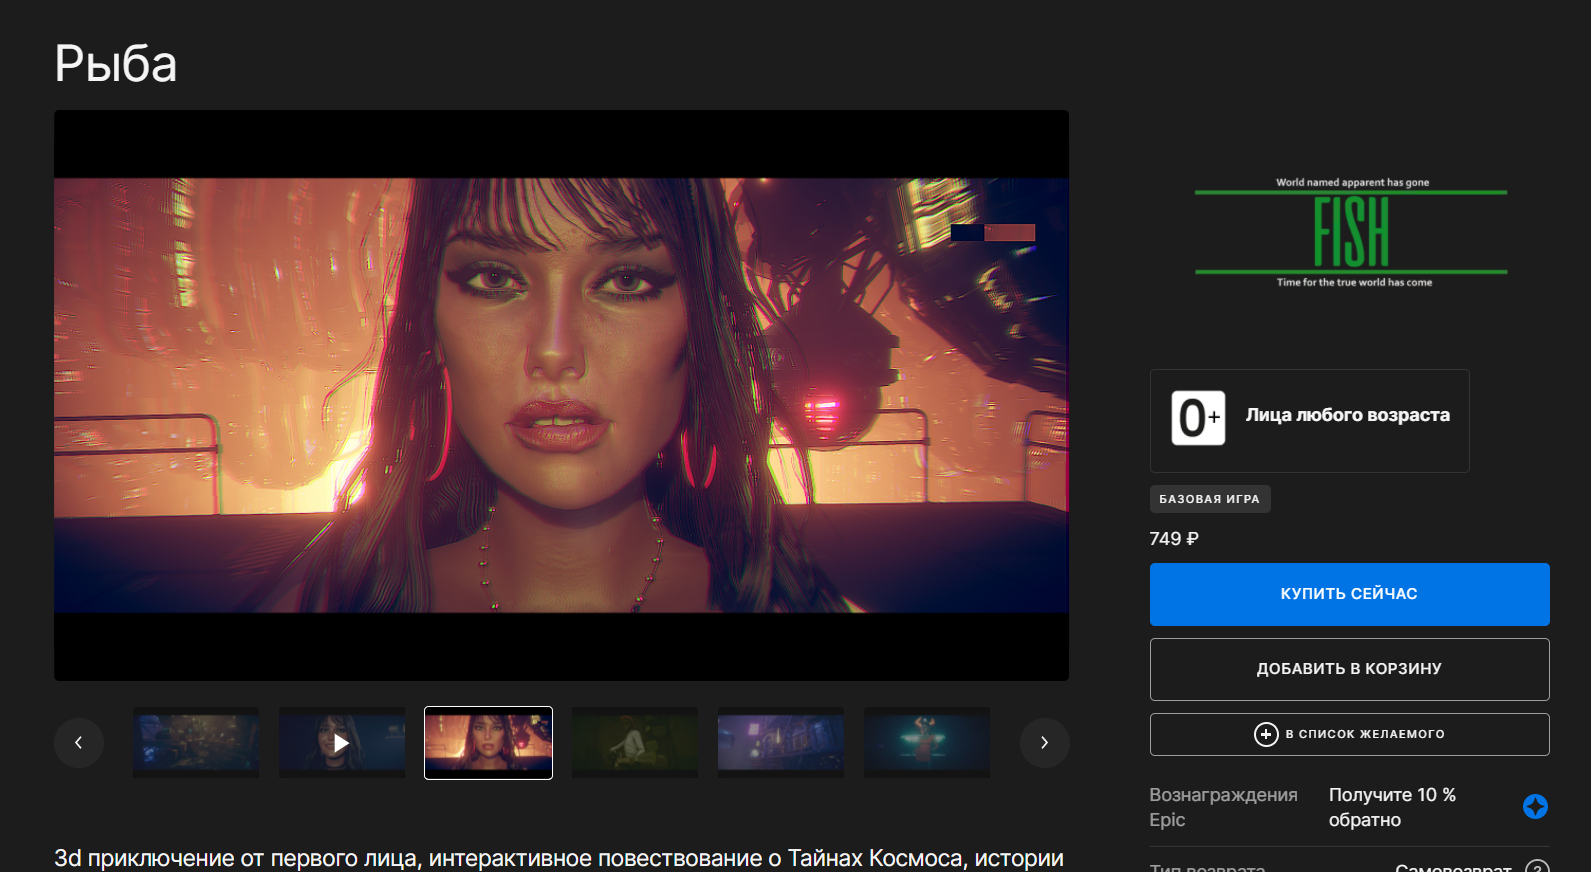Click the Epic Rewards blue star icon

[x=1535, y=806]
